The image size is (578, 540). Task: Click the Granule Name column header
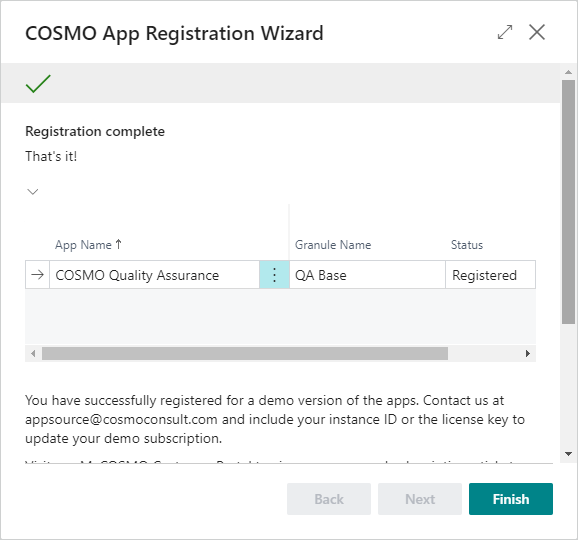pyautogui.click(x=333, y=245)
